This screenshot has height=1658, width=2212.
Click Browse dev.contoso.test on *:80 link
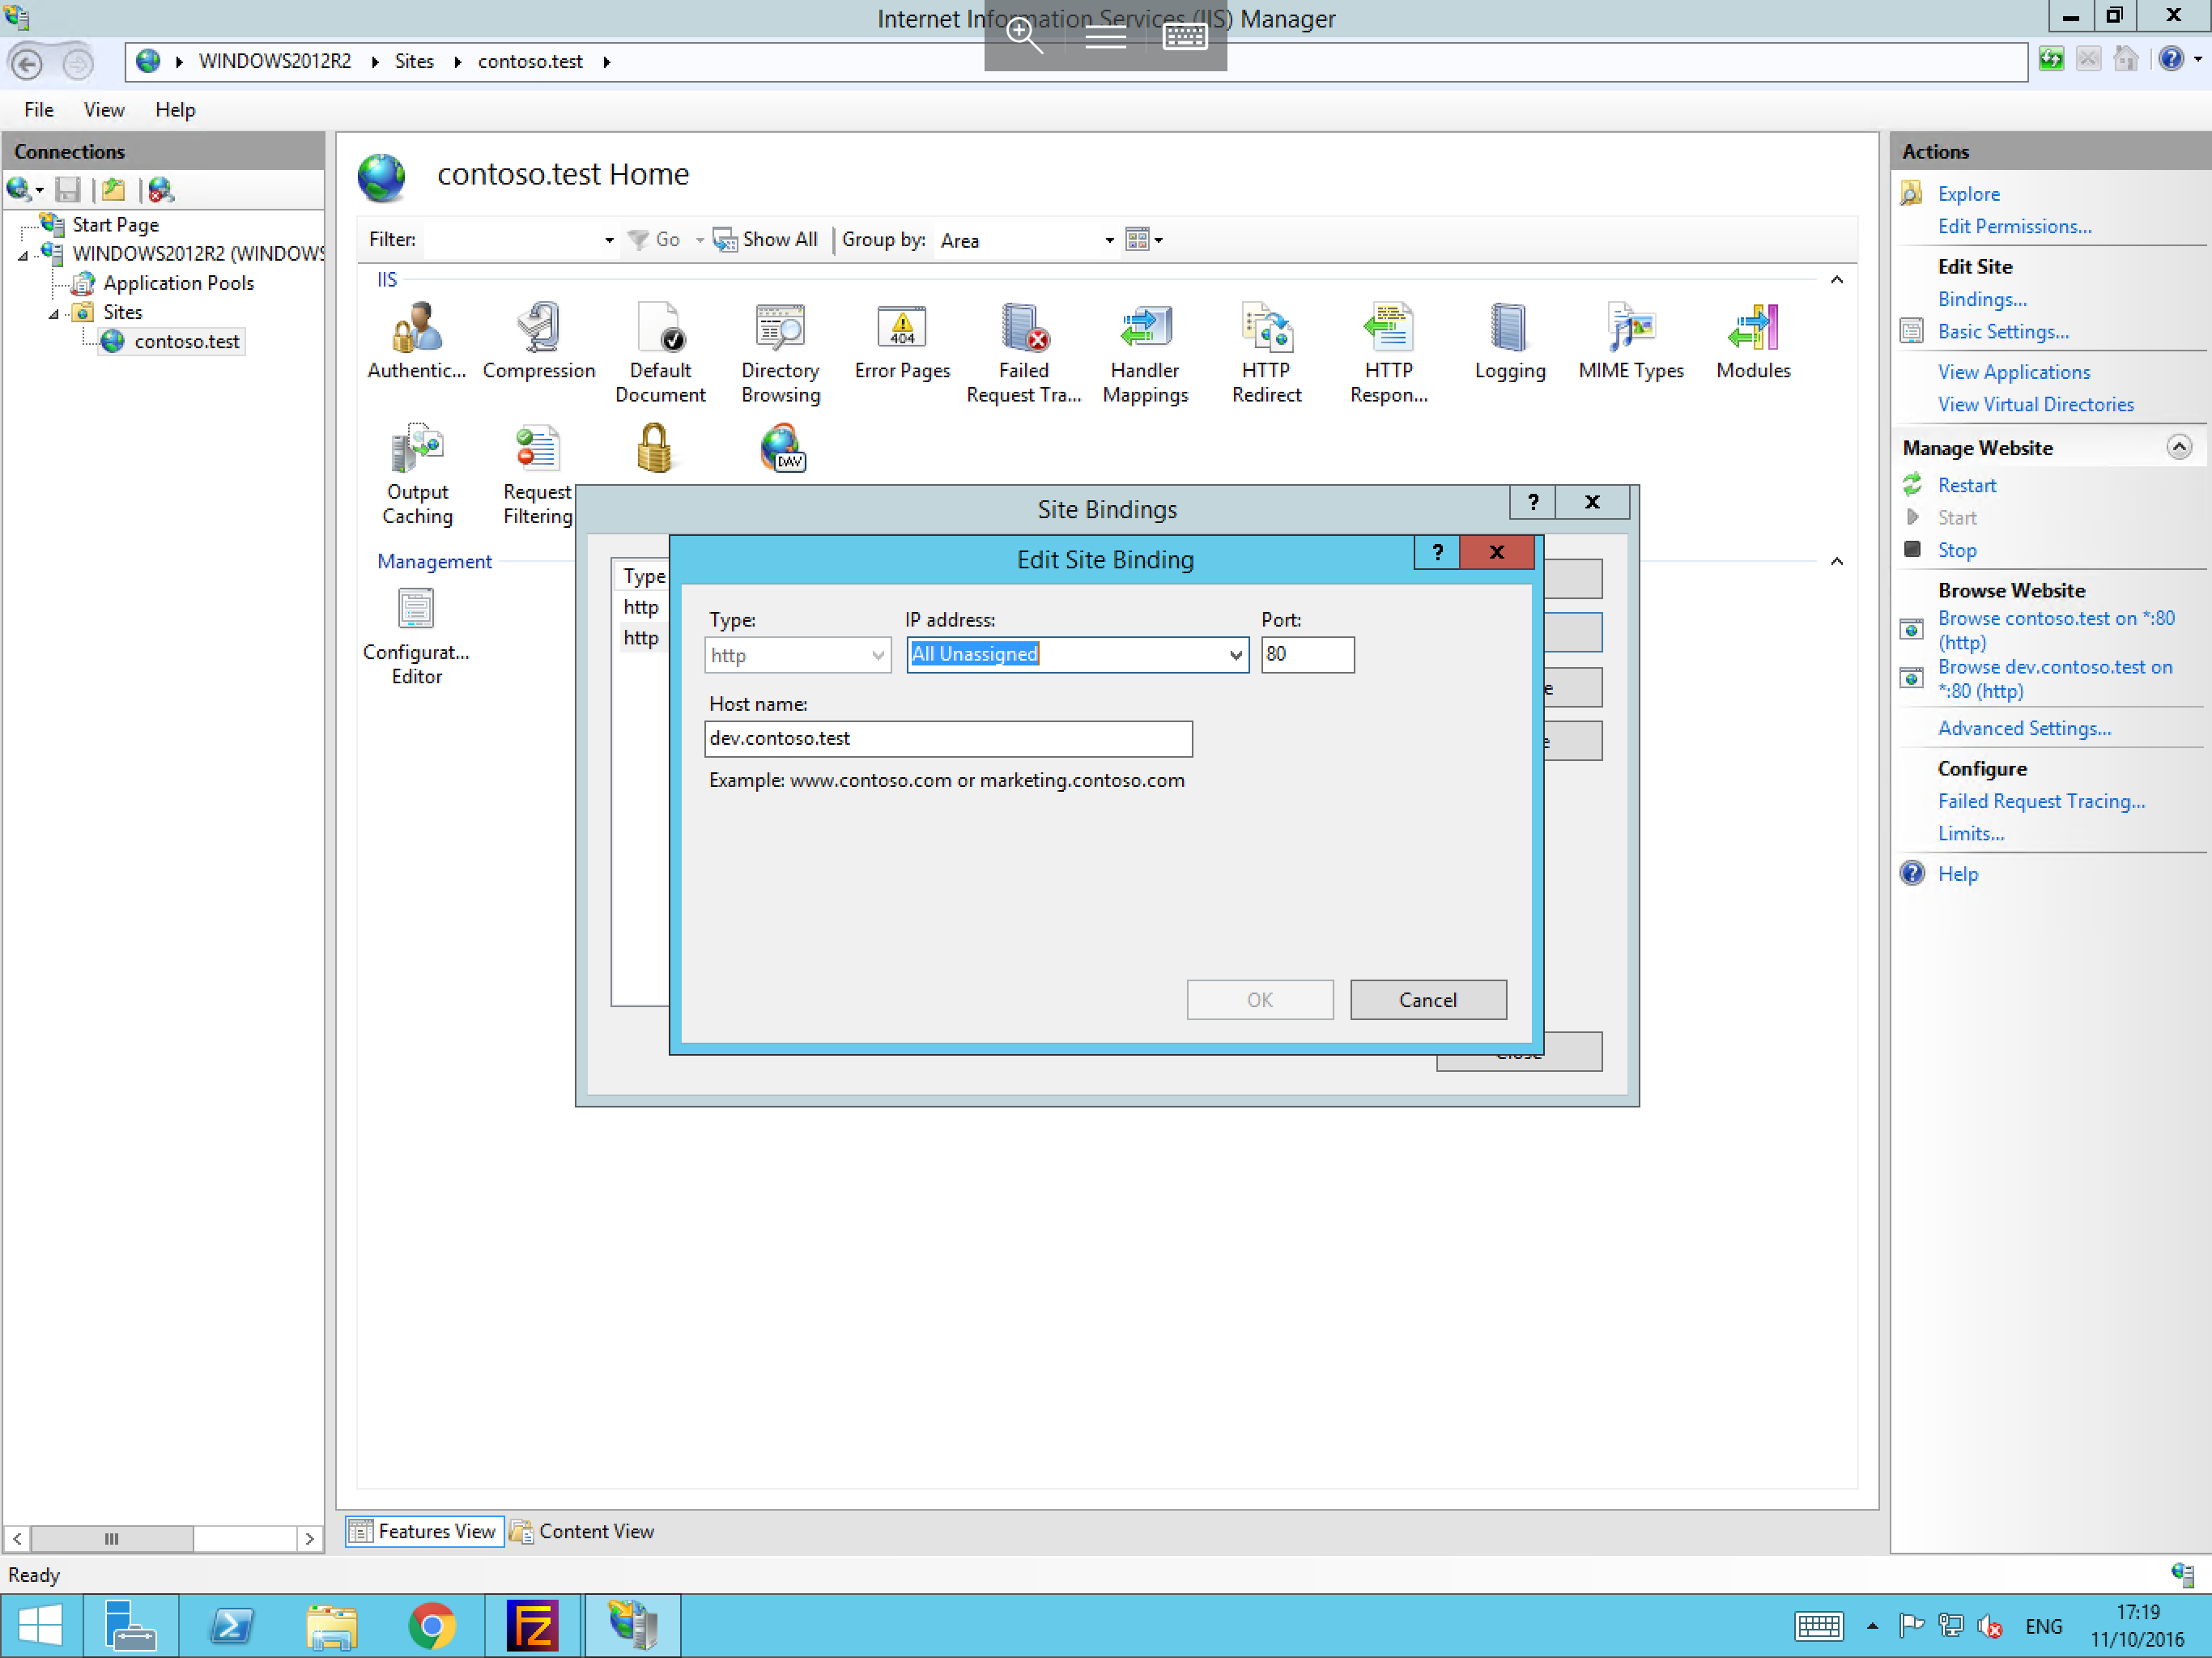pos(2054,679)
